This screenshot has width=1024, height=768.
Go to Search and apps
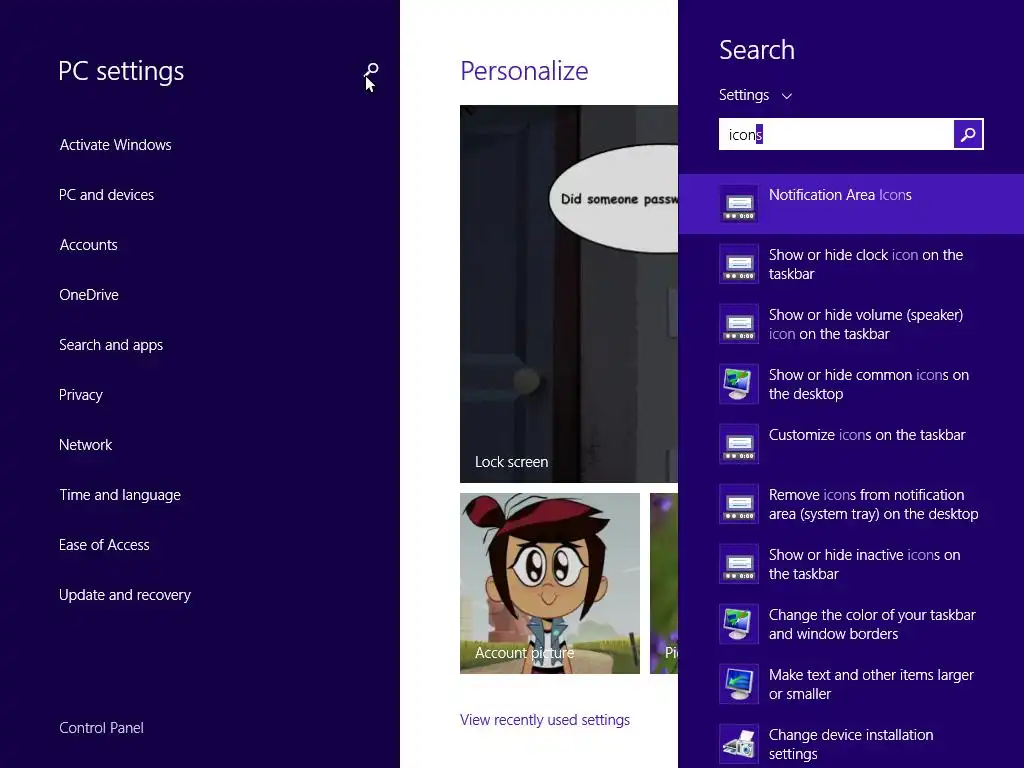point(111,345)
